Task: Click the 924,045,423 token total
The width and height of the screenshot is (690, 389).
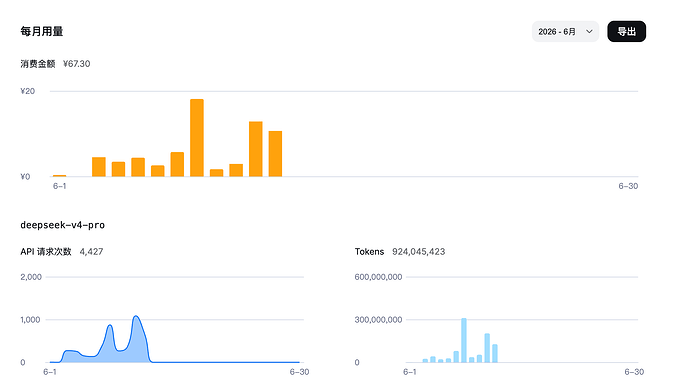Action: 418,252
